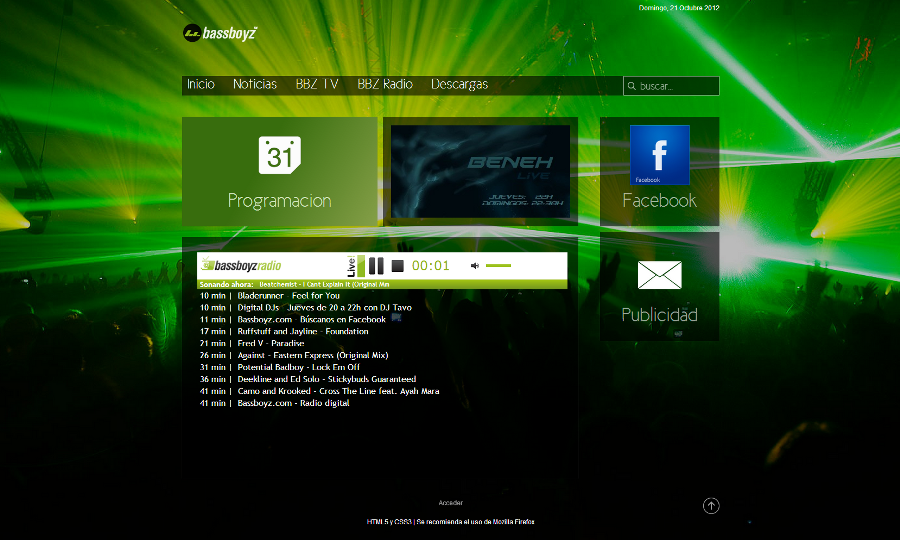This screenshot has height=540, width=900.
Task: Open the Beneh Live banner thumbnail
Action: click(x=480, y=172)
